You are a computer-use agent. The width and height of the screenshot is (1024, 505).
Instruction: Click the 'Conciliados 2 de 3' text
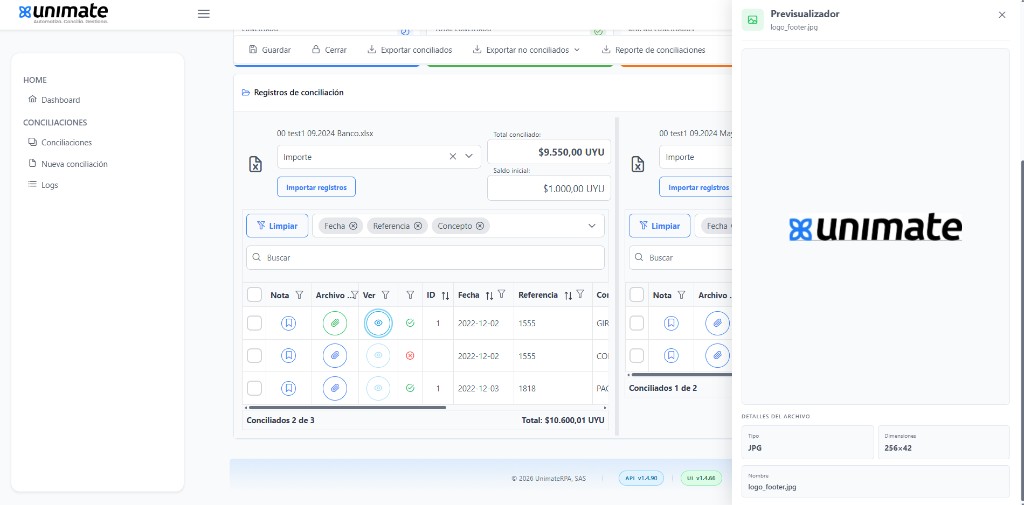(280, 420)
